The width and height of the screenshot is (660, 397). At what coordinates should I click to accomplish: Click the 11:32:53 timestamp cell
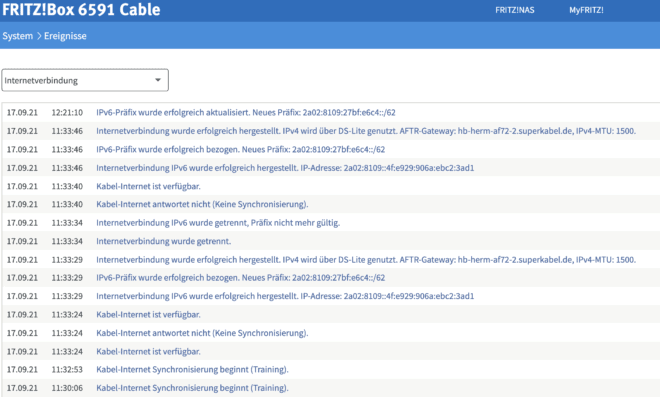(x=67, y=370)
